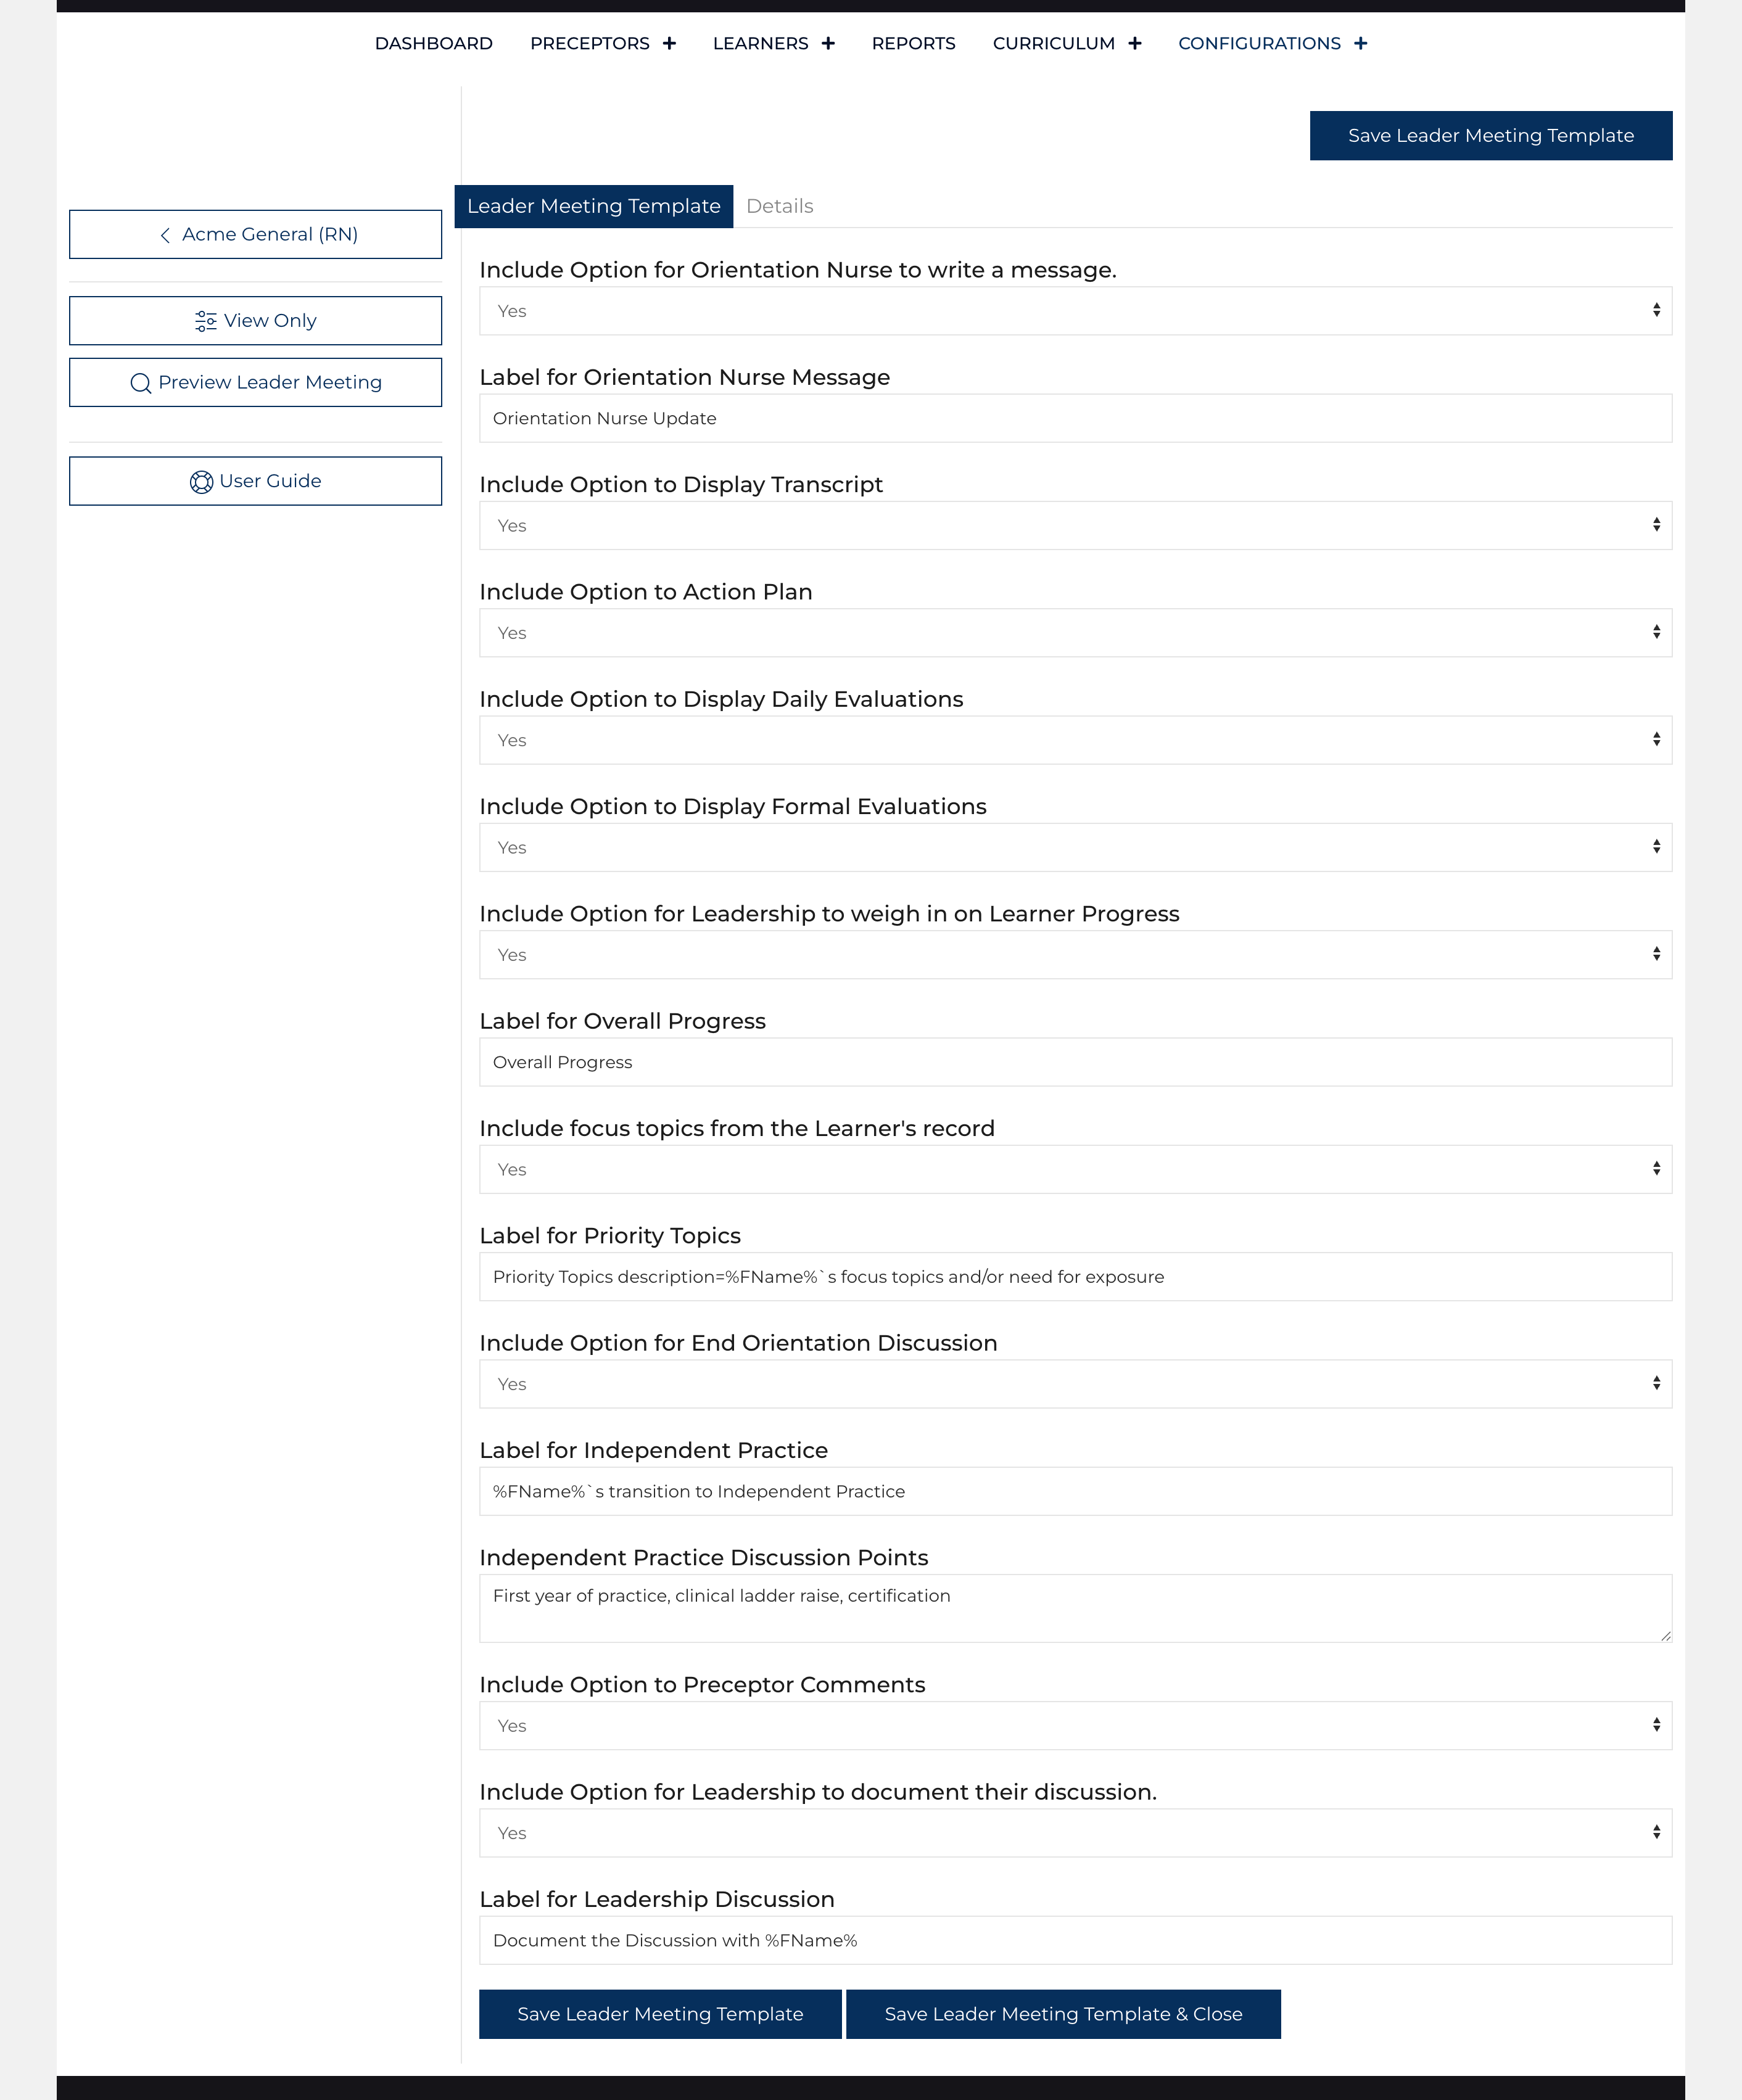Click the lifebuoy icon on User Guide
Viewport: 1742px width, 2100px height.
pyautogui.click(x=201, y=482)
